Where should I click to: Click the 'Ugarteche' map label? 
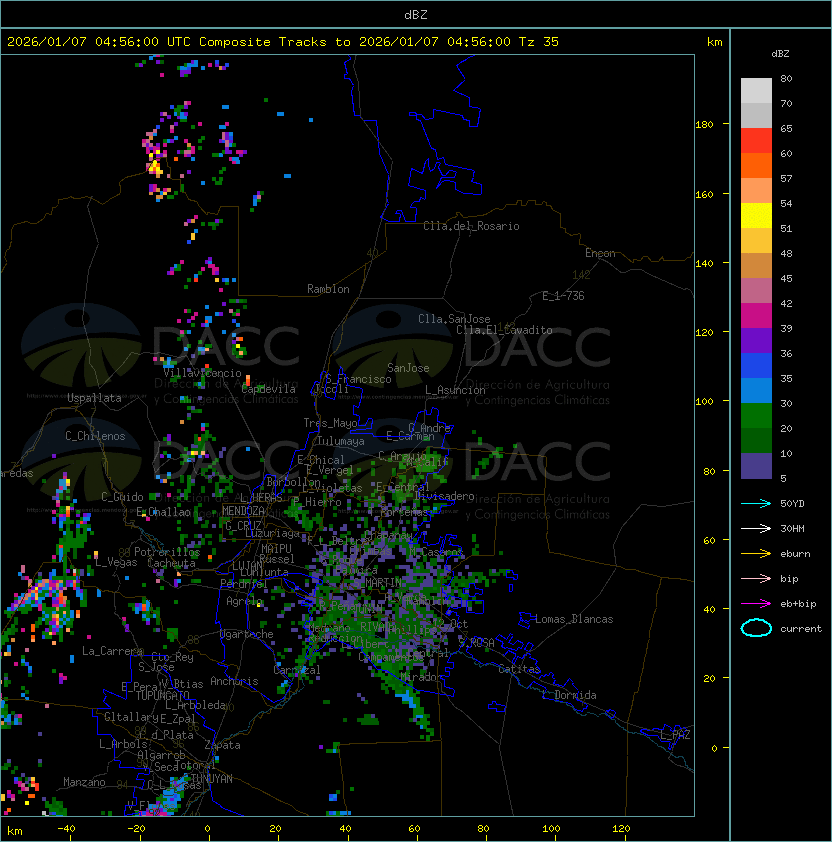[x=247, y=634]
